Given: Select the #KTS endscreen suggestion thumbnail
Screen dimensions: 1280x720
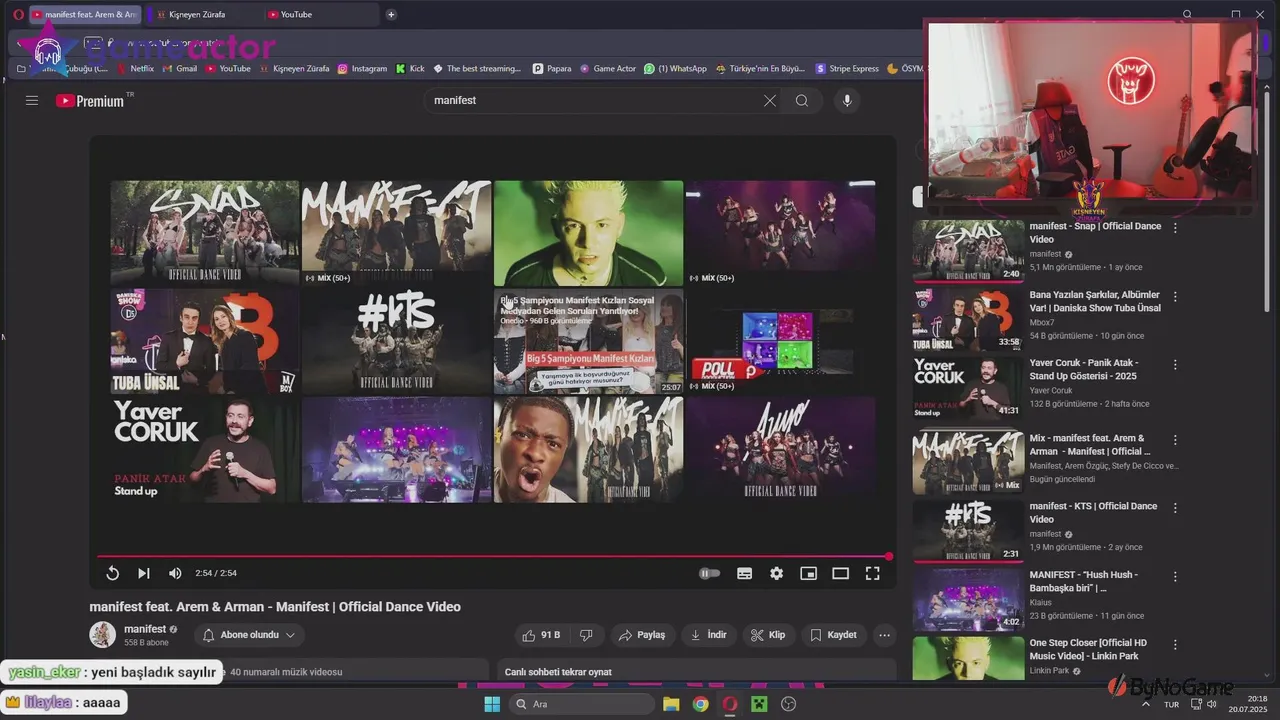Looking at the screenshot, I should (396, 341).
